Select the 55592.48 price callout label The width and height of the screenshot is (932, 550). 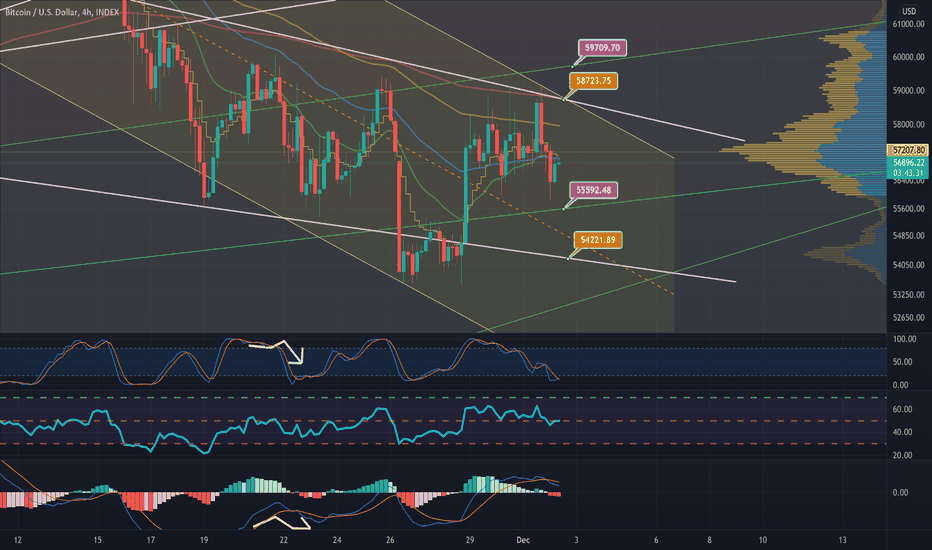tap(593, 190)
